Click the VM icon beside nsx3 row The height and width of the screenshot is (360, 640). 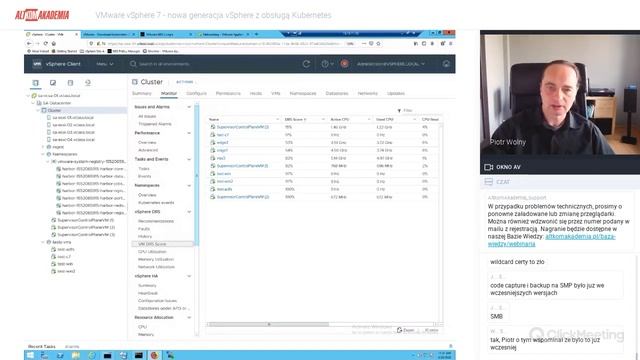[x=213, y=158]
